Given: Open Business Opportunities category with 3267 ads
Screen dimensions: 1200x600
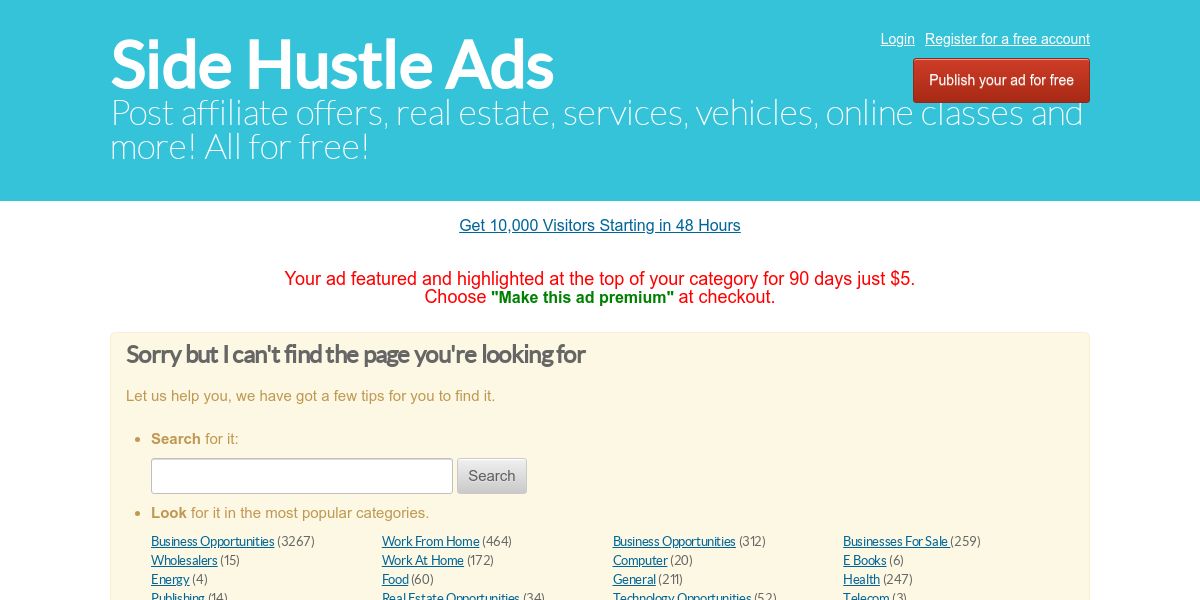Looking at the screenshot, I should point(213,541).
